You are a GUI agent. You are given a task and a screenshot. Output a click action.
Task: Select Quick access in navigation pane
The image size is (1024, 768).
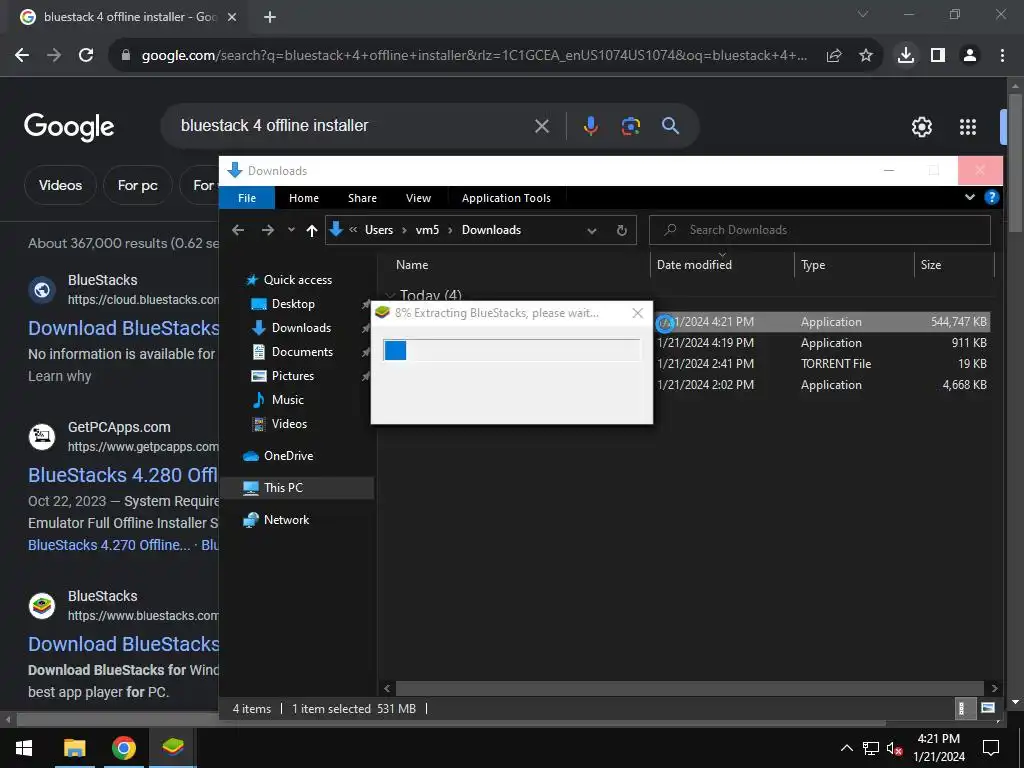click(297, 280)
